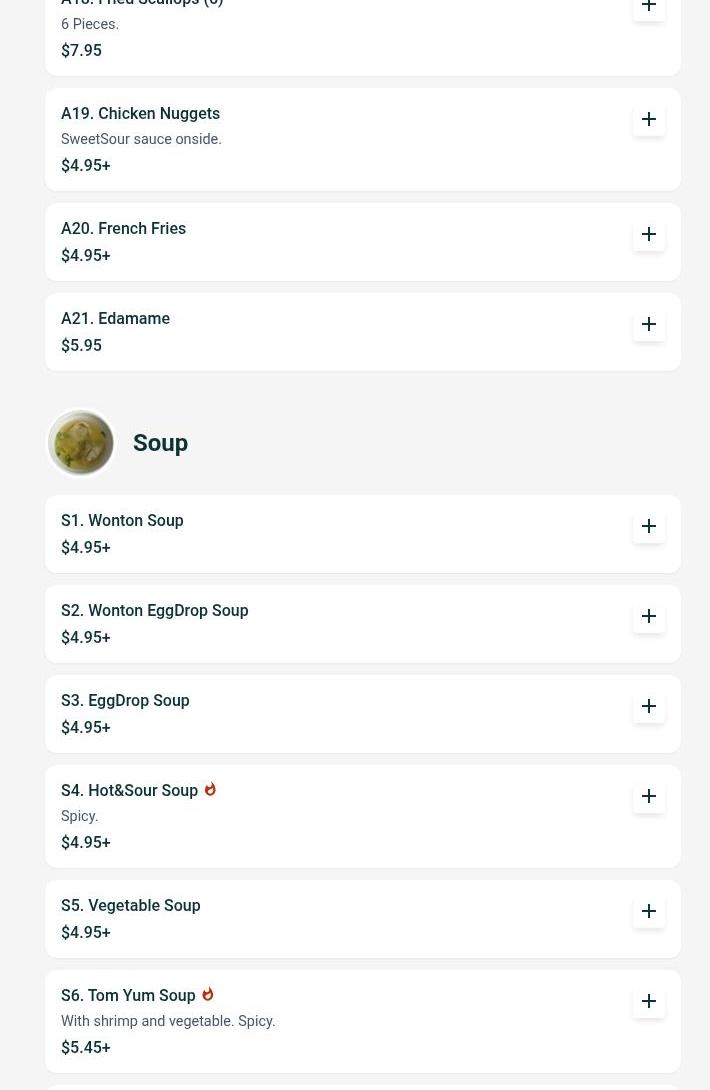Click the $5.45+ price of Tom Yum Soup

click(86, 1048)
